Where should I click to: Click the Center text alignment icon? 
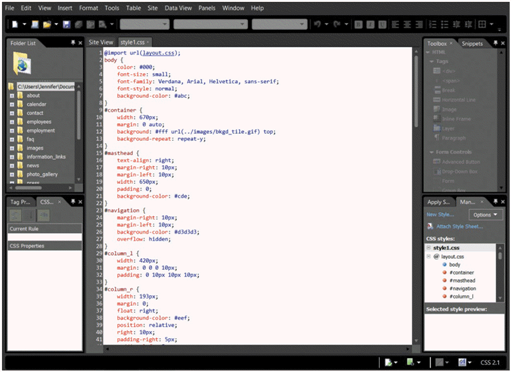pyautogui.click(x=407, y=24)
